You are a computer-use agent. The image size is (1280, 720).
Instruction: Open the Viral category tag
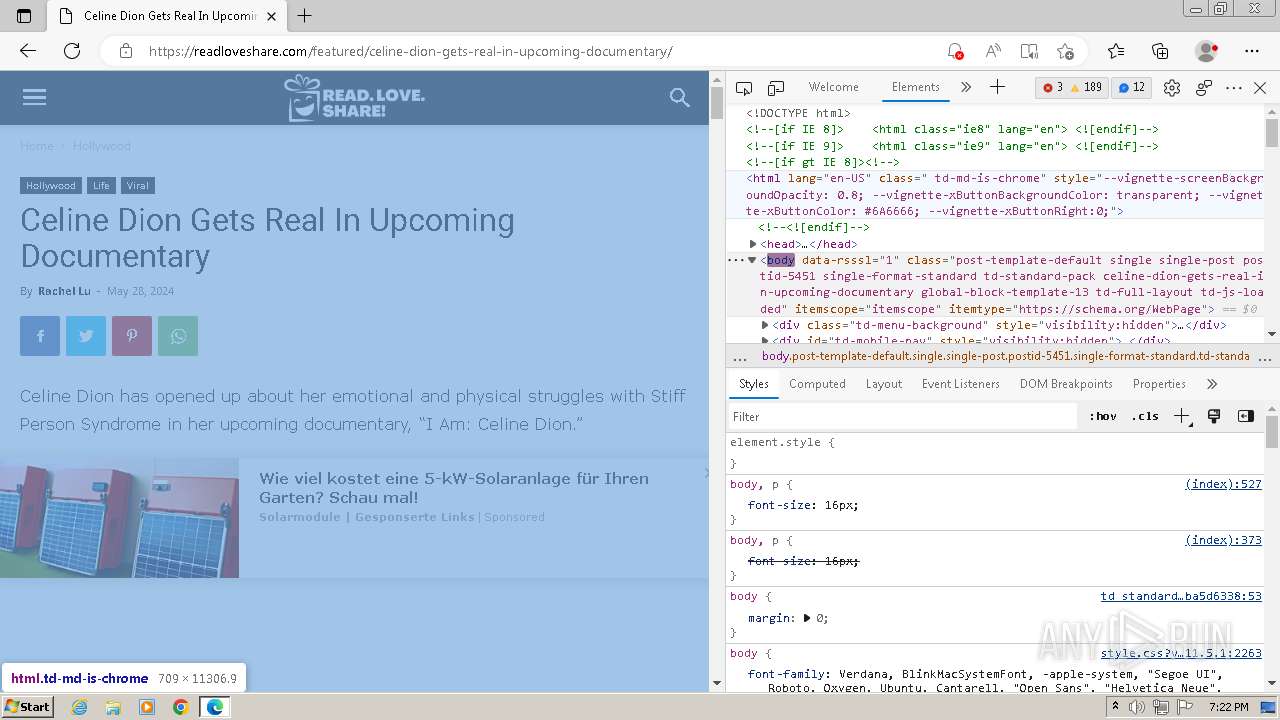coord(138,186)
